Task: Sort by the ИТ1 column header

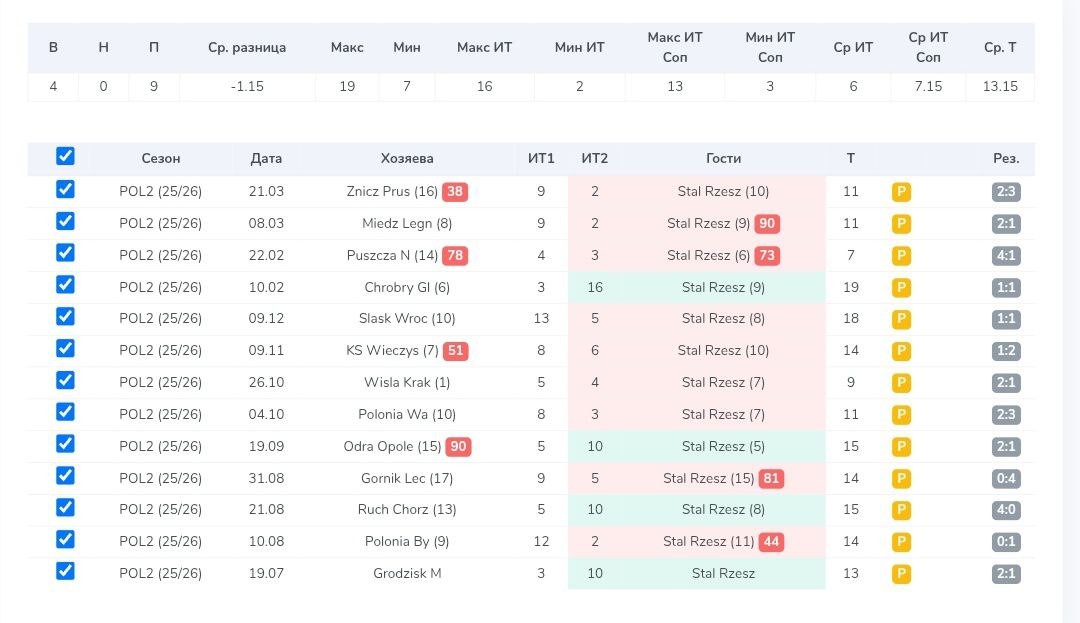Action: 541,158
